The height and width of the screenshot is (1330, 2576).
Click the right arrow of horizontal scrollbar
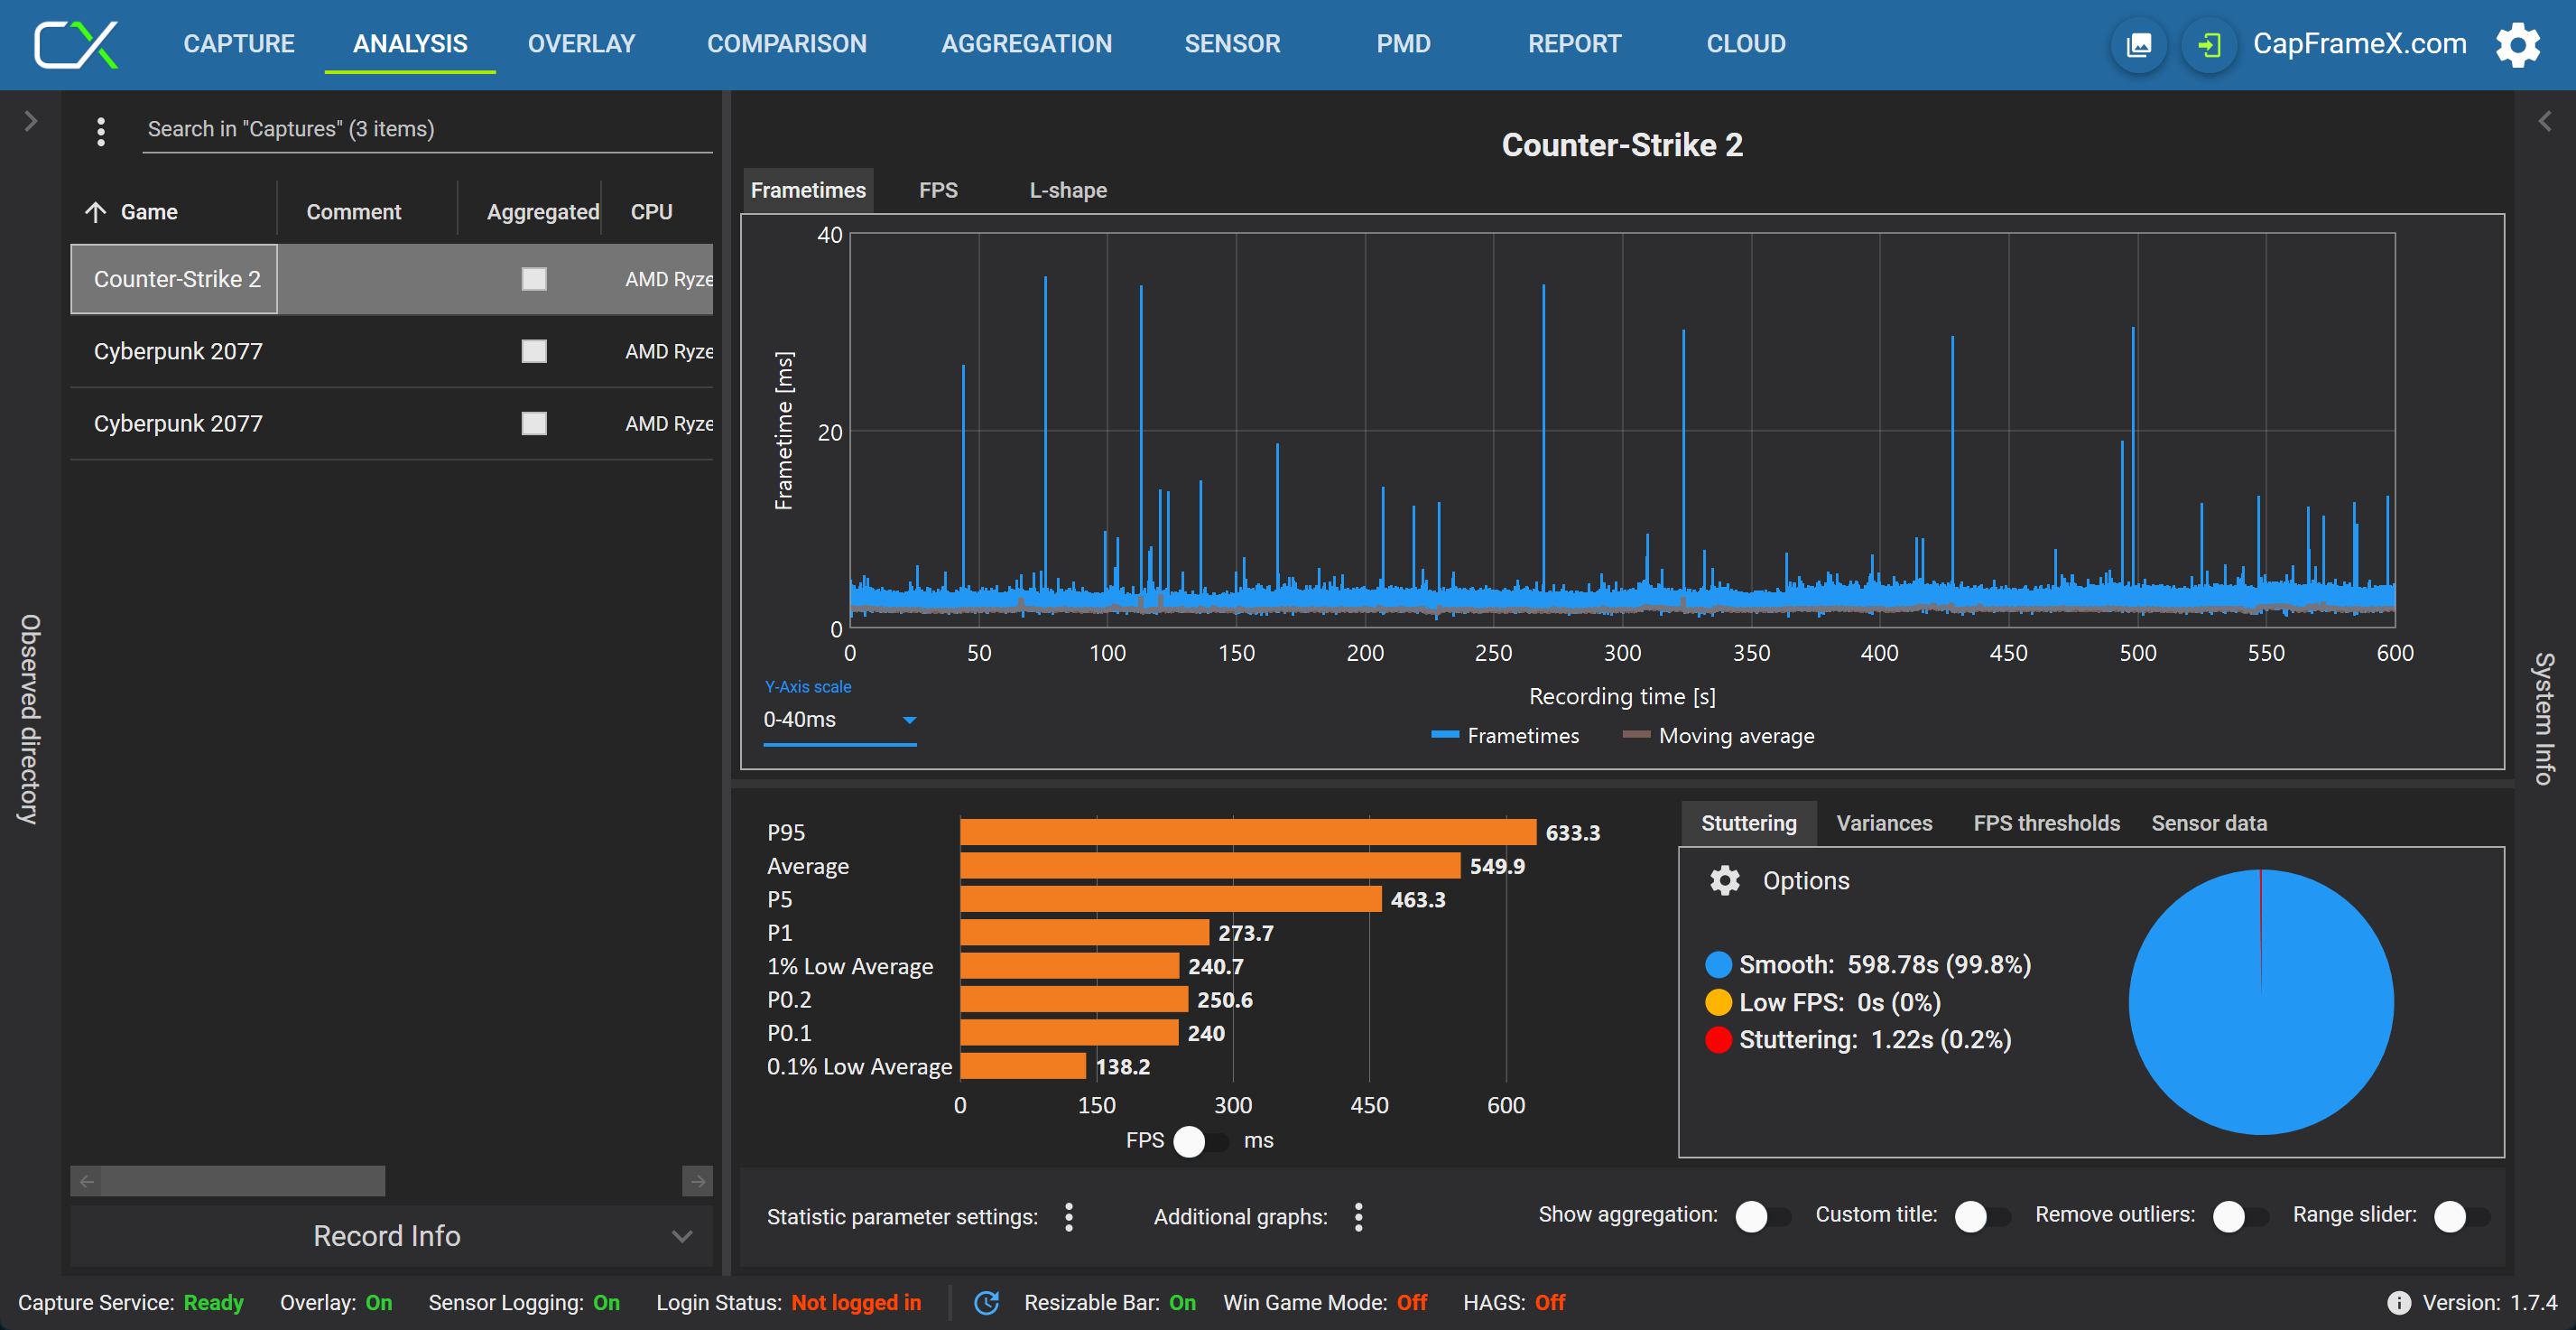tap(698, 1181)
